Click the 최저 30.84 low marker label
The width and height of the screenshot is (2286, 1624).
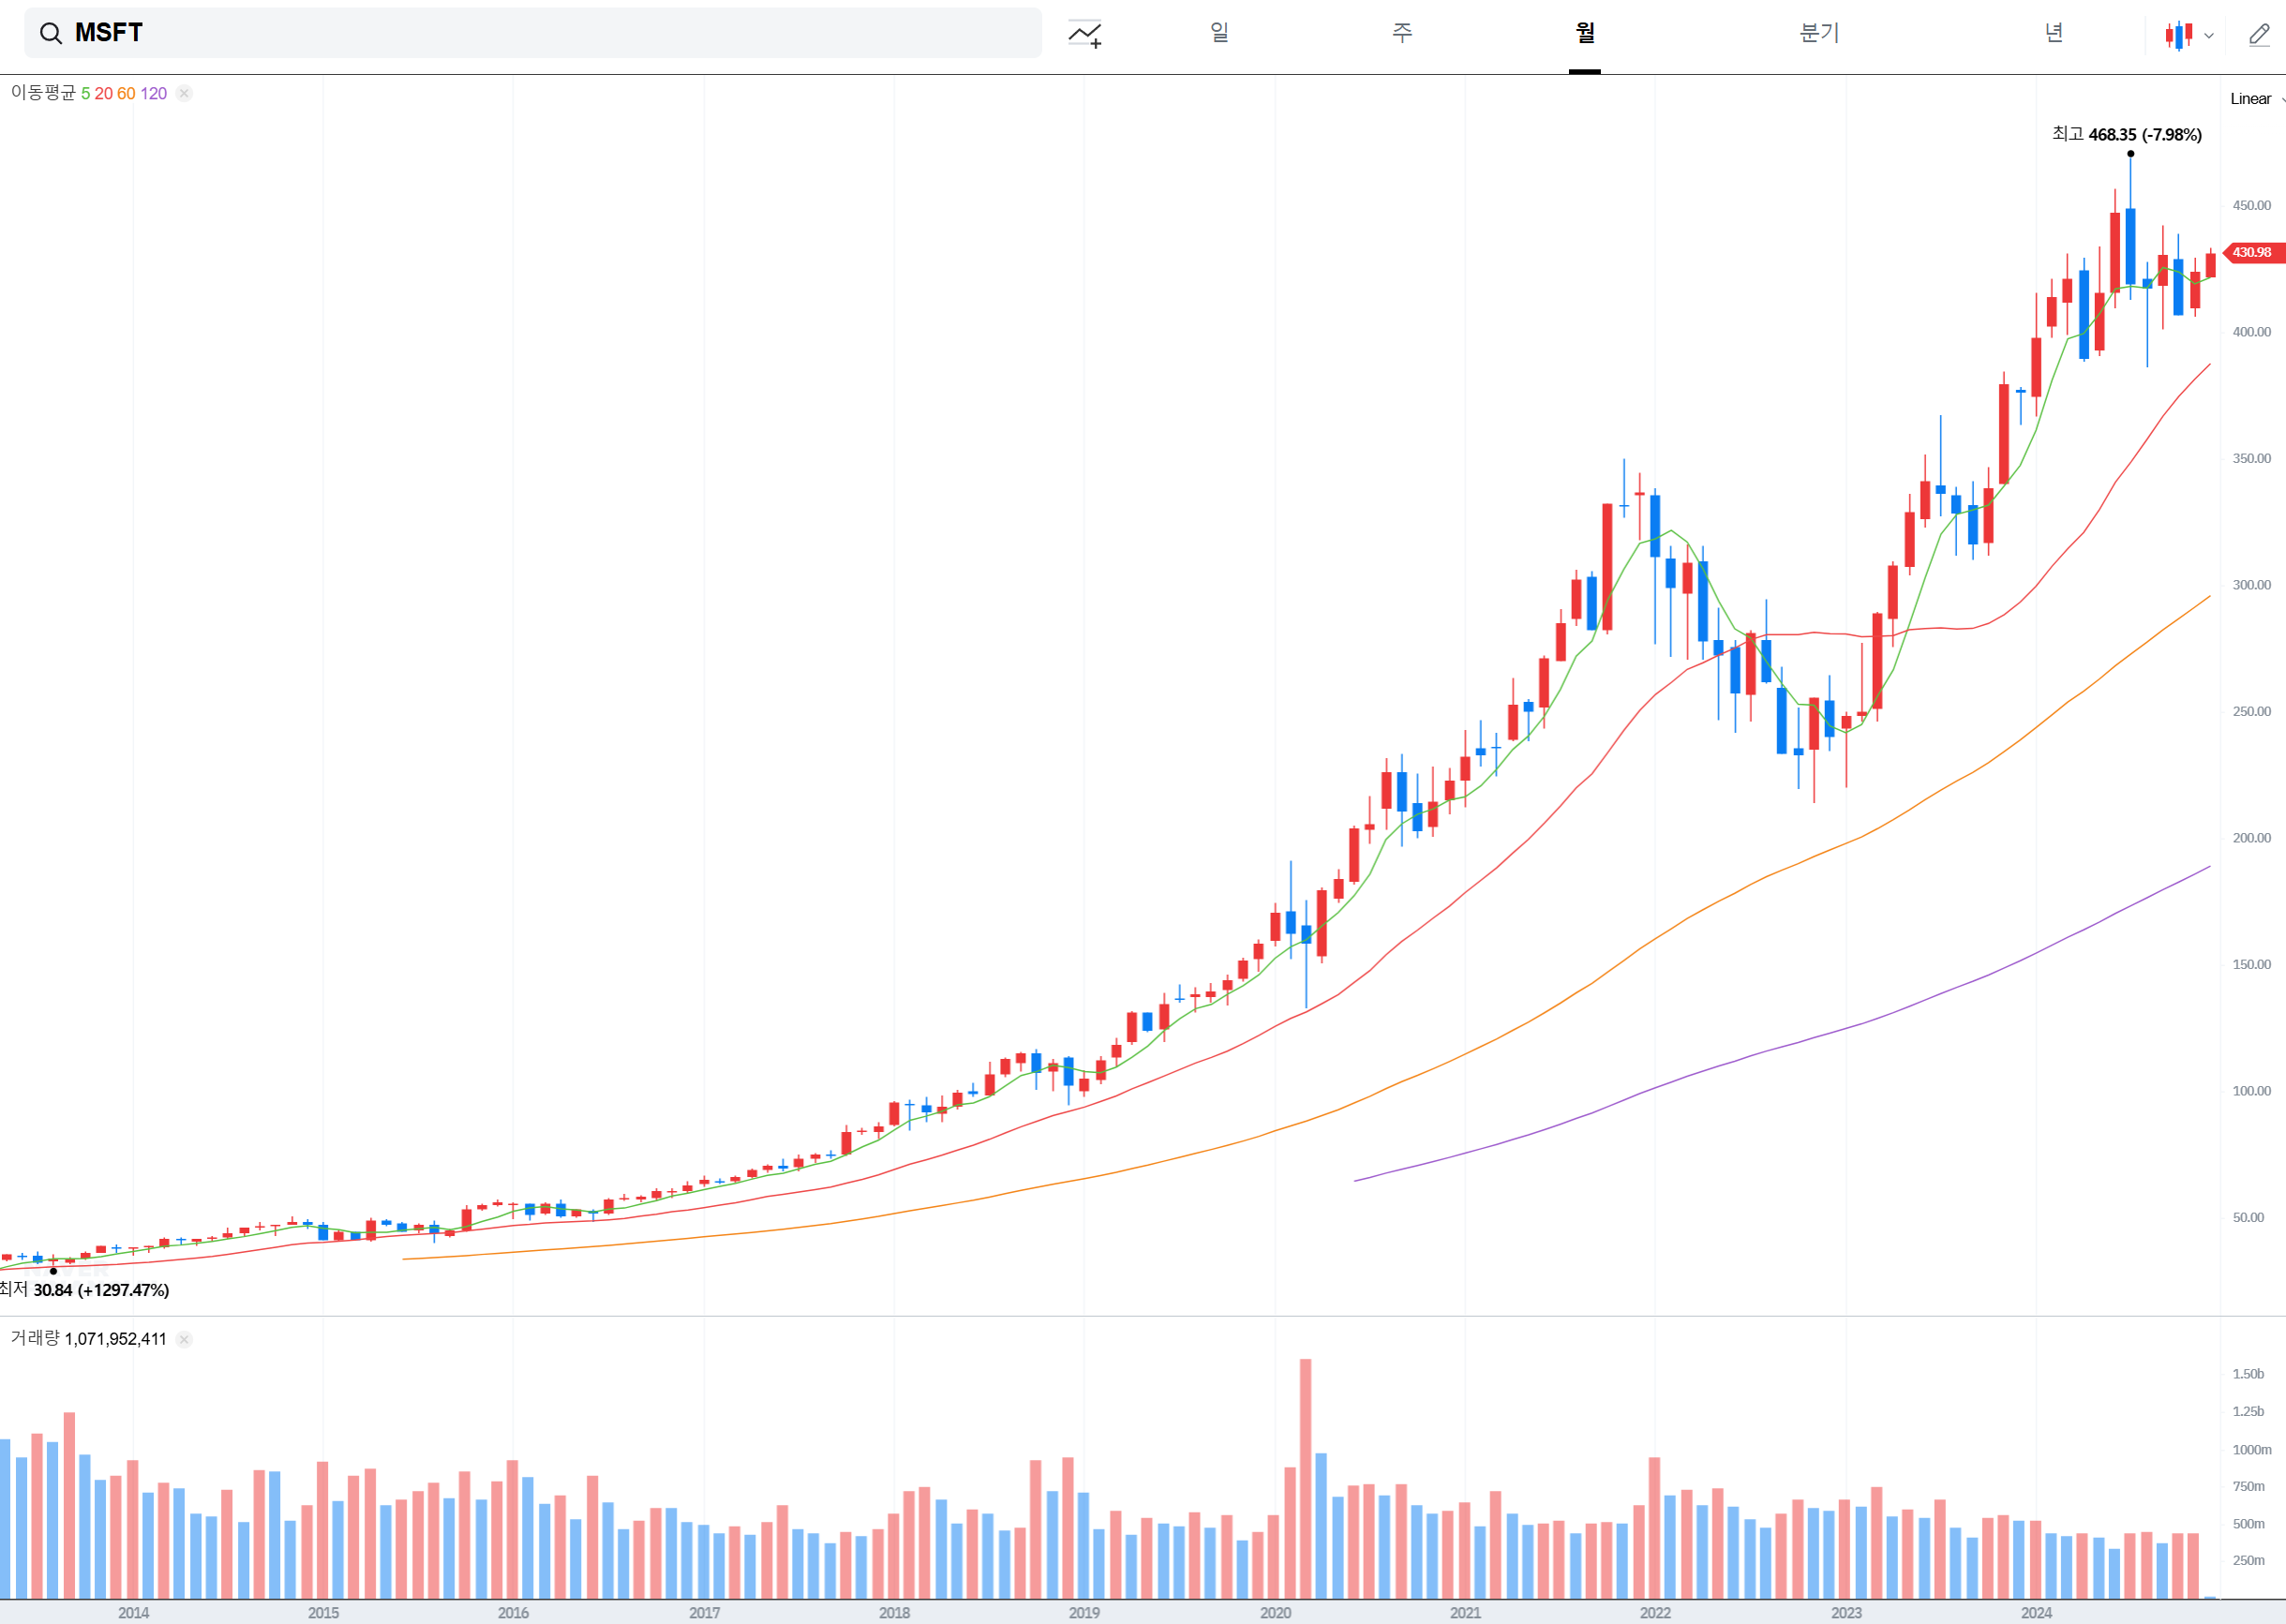(85, 1290)
